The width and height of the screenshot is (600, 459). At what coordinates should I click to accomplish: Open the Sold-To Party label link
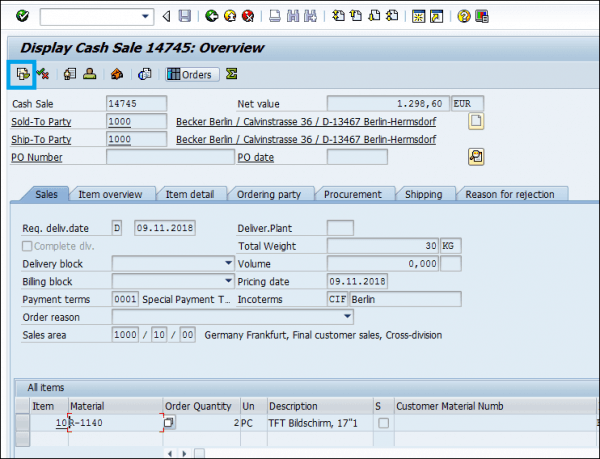point(41,122)
